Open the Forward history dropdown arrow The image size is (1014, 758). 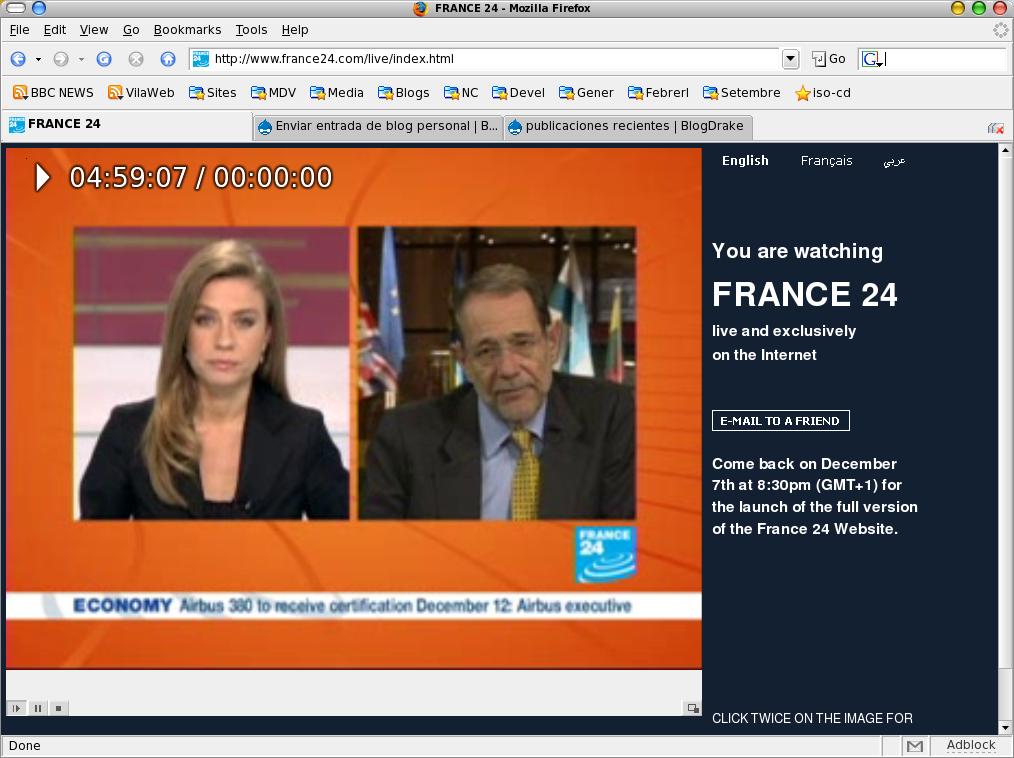(81, 60)
